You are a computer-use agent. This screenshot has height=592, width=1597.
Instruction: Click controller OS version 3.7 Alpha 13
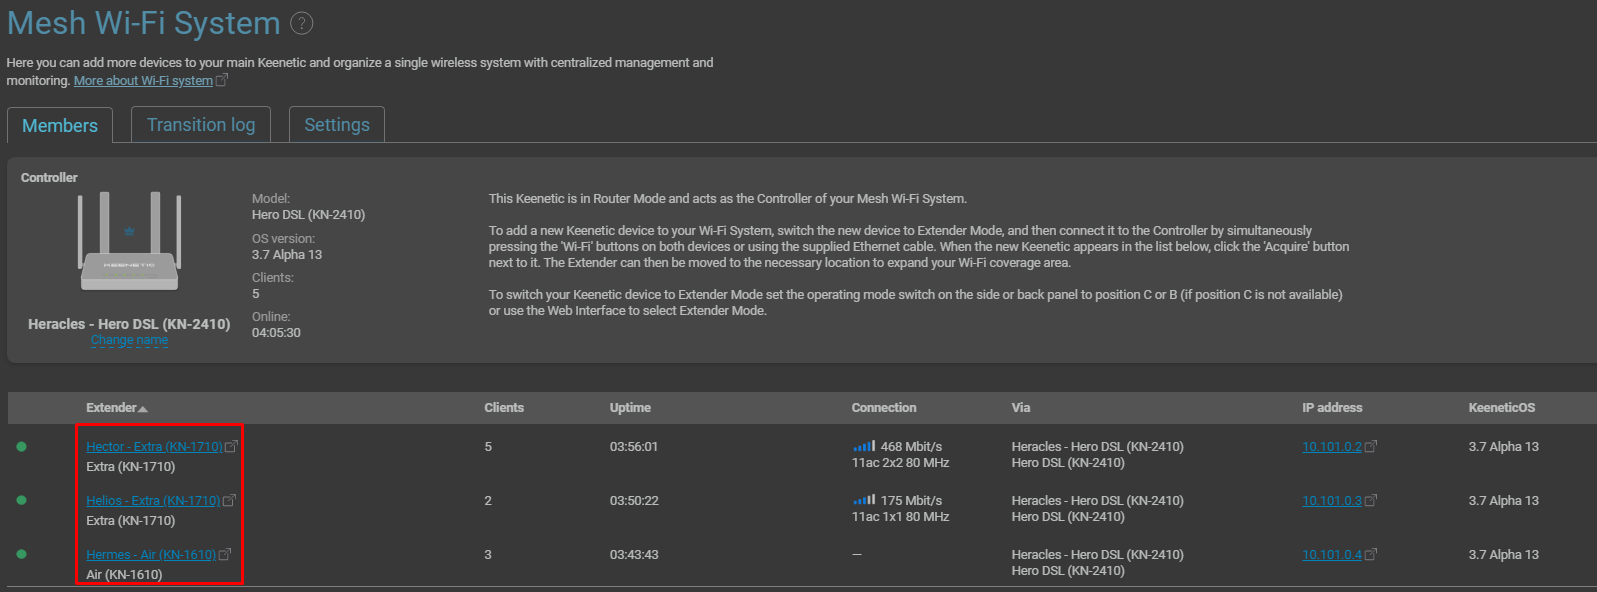[x=287, y=255]
